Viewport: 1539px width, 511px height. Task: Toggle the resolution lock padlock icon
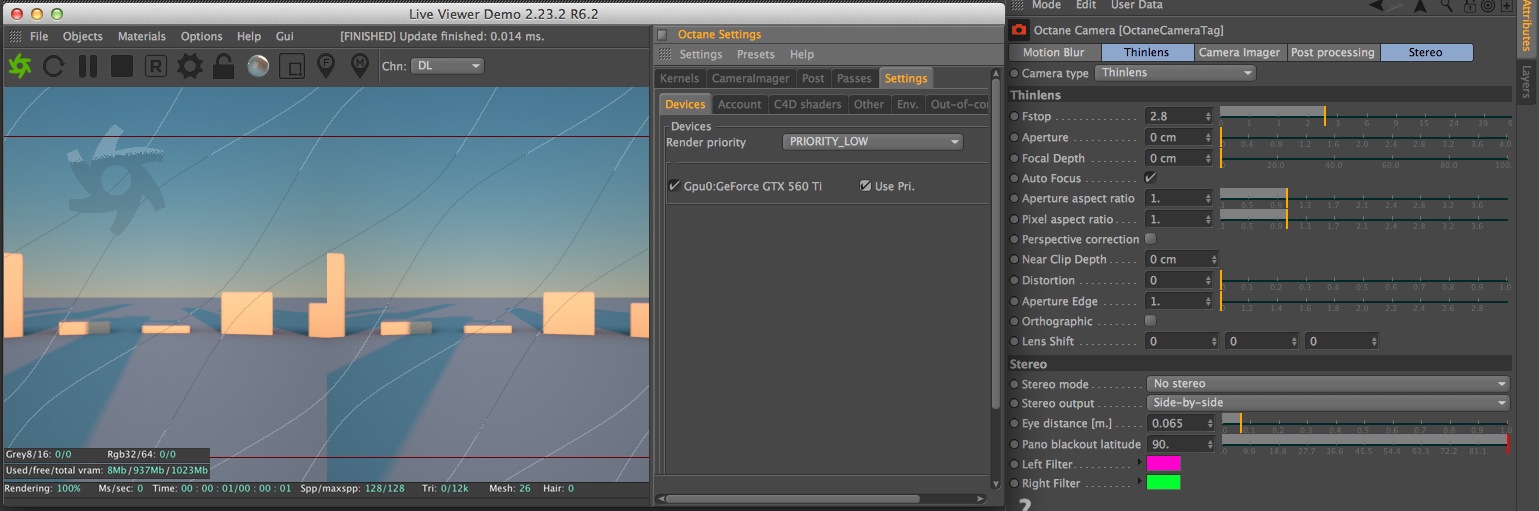coord(223,66)
